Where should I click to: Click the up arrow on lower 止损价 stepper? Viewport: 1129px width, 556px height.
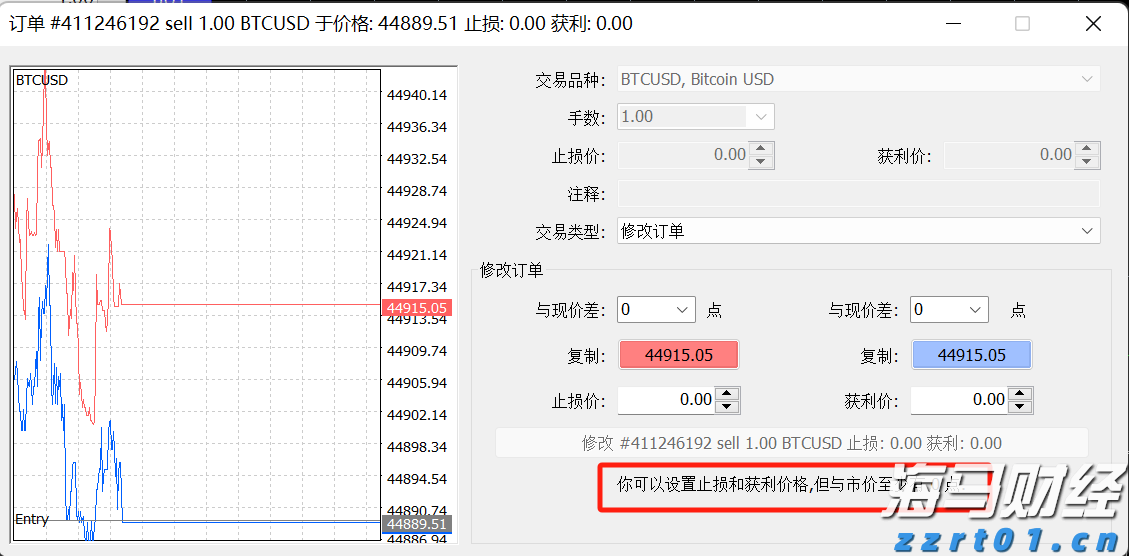point(728,394)
